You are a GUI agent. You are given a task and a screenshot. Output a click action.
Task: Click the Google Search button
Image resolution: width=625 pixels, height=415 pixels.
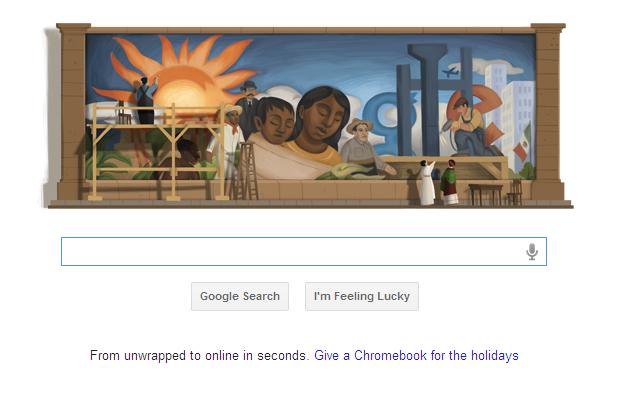240,296
